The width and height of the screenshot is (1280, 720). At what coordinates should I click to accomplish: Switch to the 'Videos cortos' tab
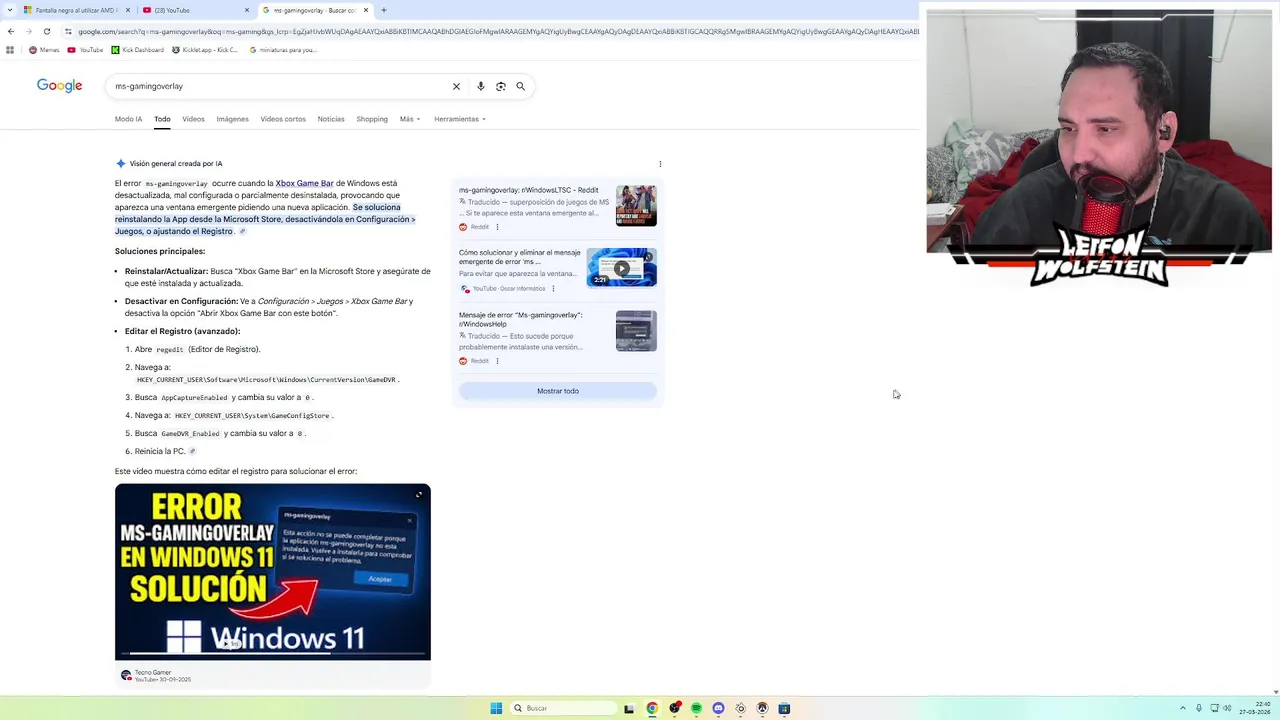(x=283, y=119)
